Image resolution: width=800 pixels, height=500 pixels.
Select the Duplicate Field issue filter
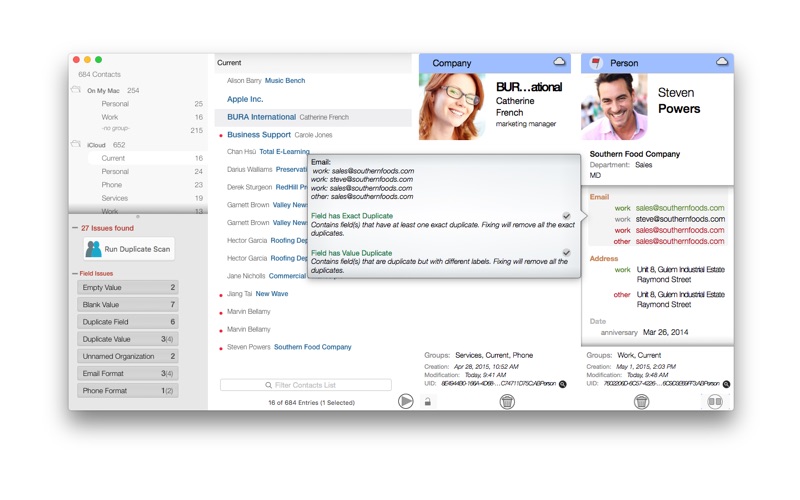click(128, 322)
